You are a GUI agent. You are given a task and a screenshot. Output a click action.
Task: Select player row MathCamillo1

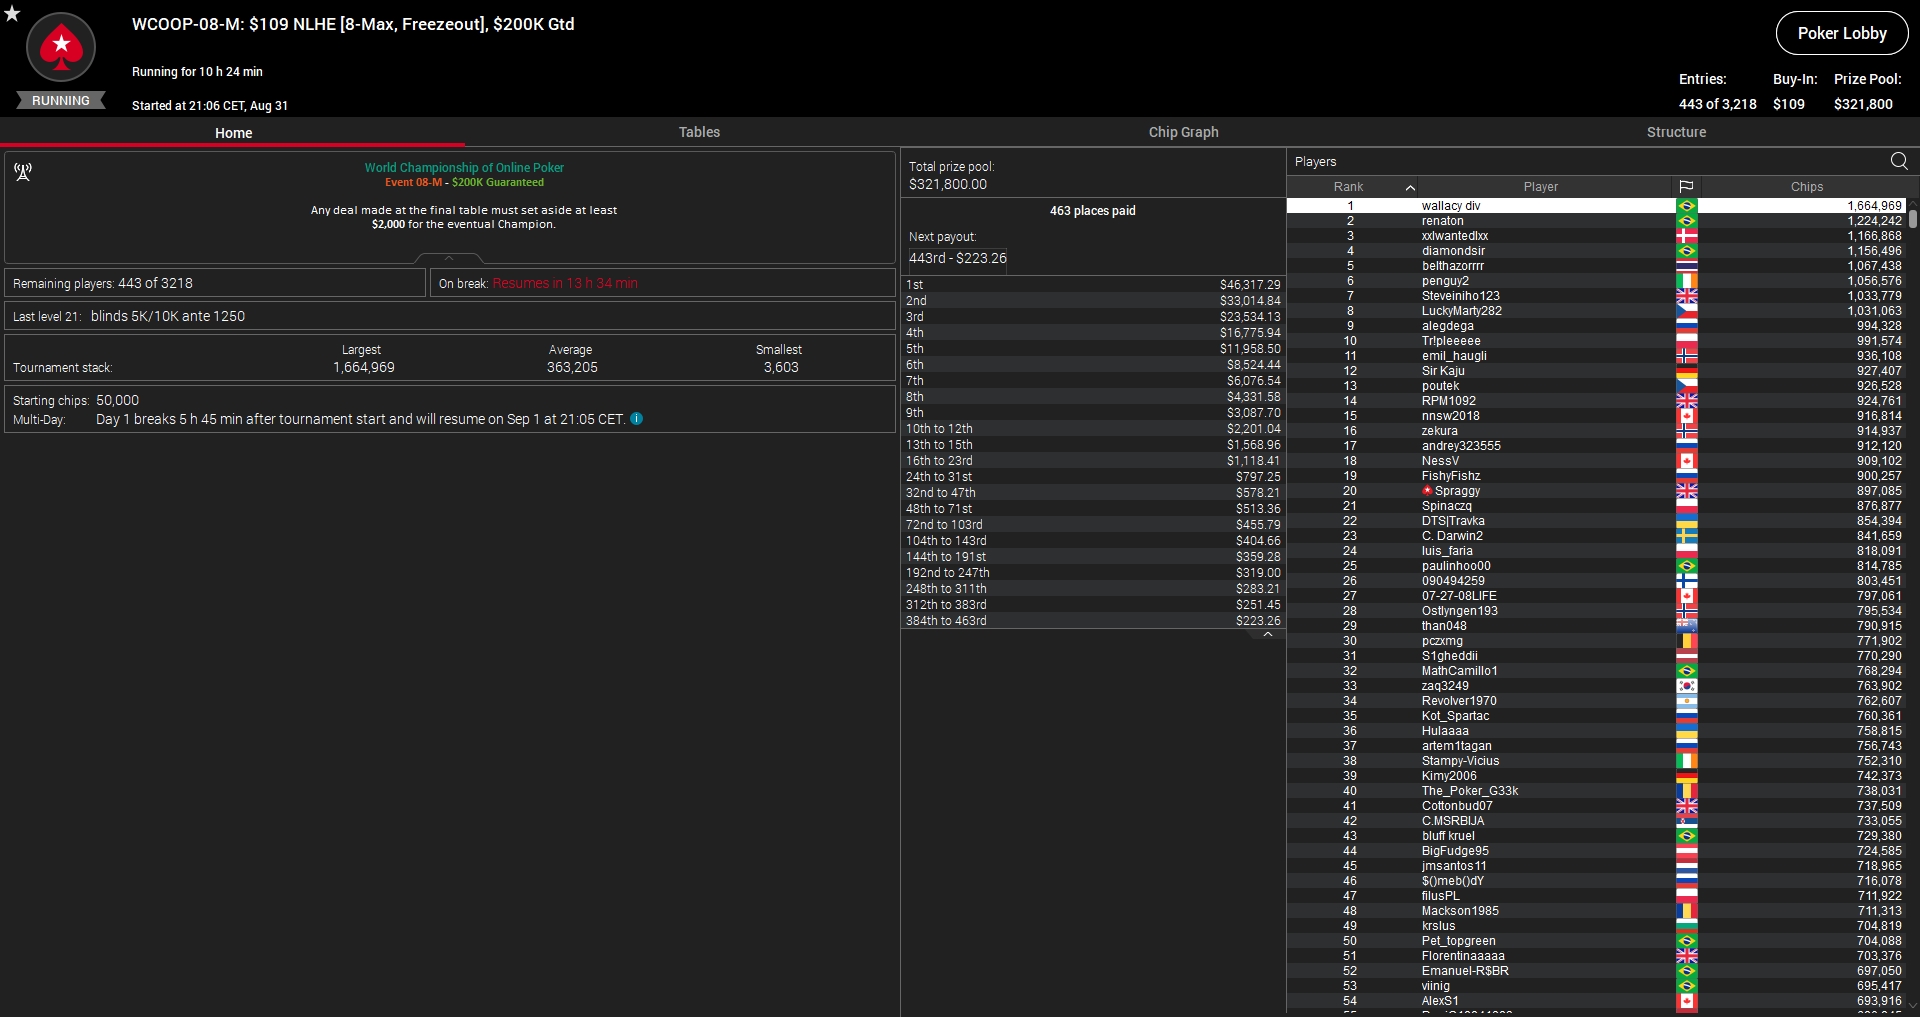(x=1596, y=671)
